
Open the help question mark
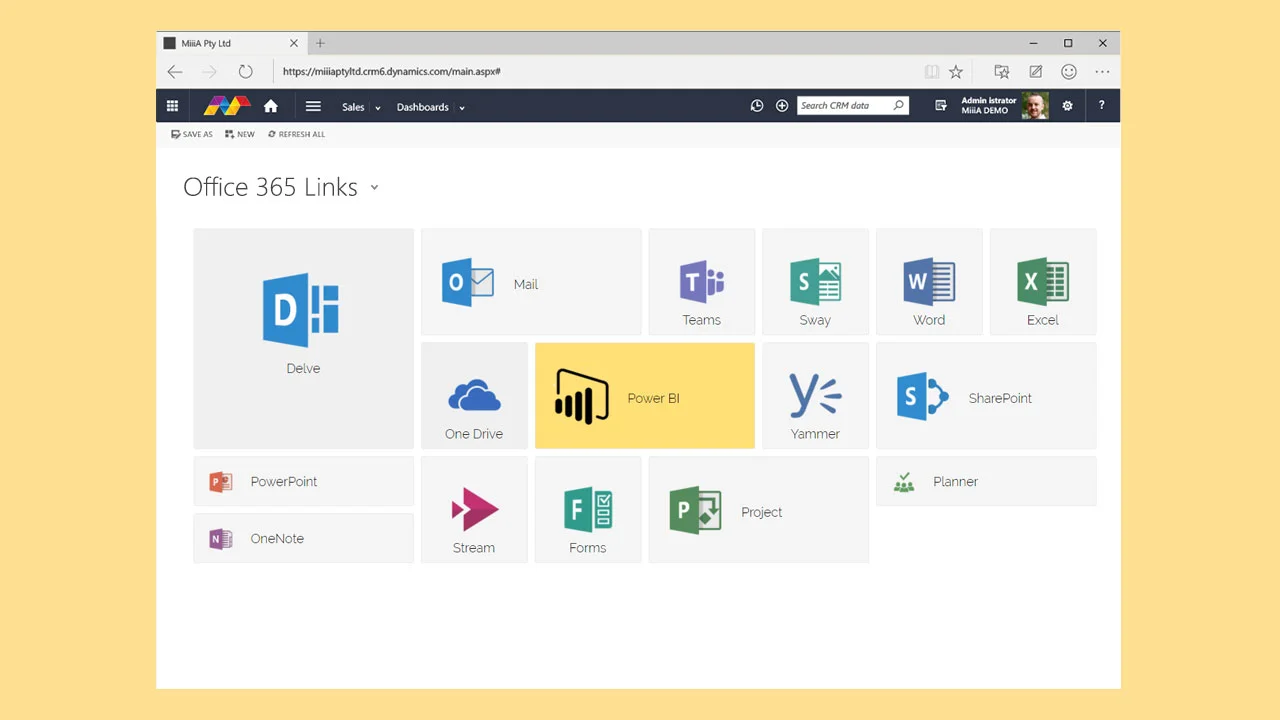1101,106
